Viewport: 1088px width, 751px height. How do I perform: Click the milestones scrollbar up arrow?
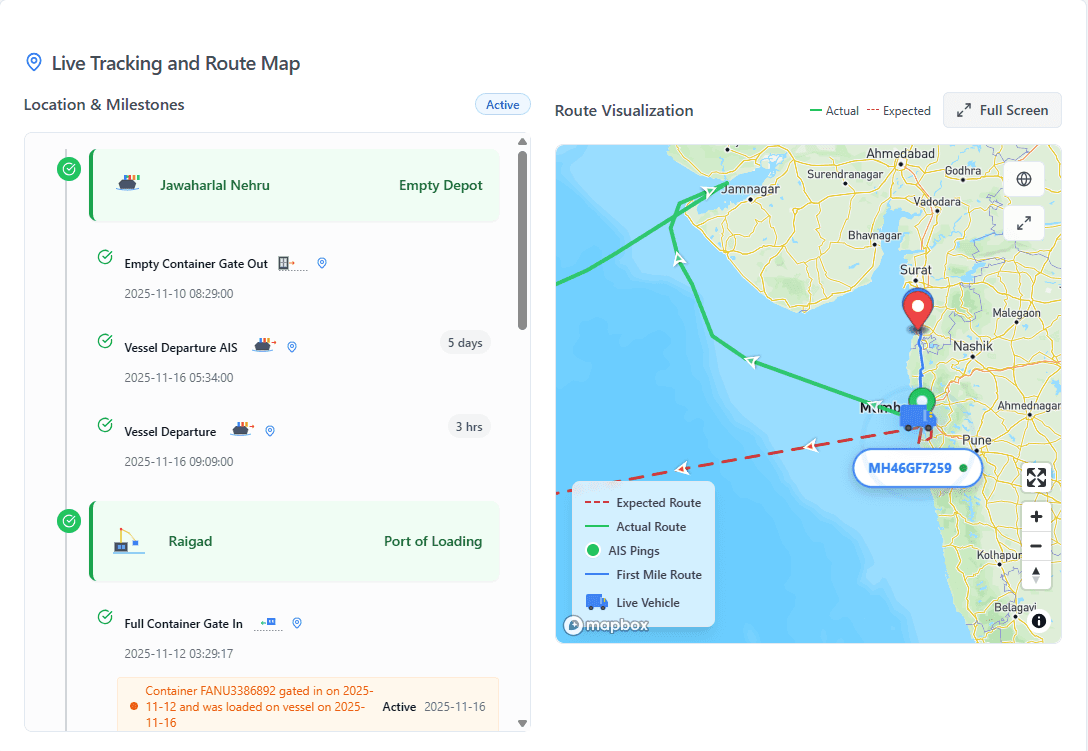[x=522, y=142]
